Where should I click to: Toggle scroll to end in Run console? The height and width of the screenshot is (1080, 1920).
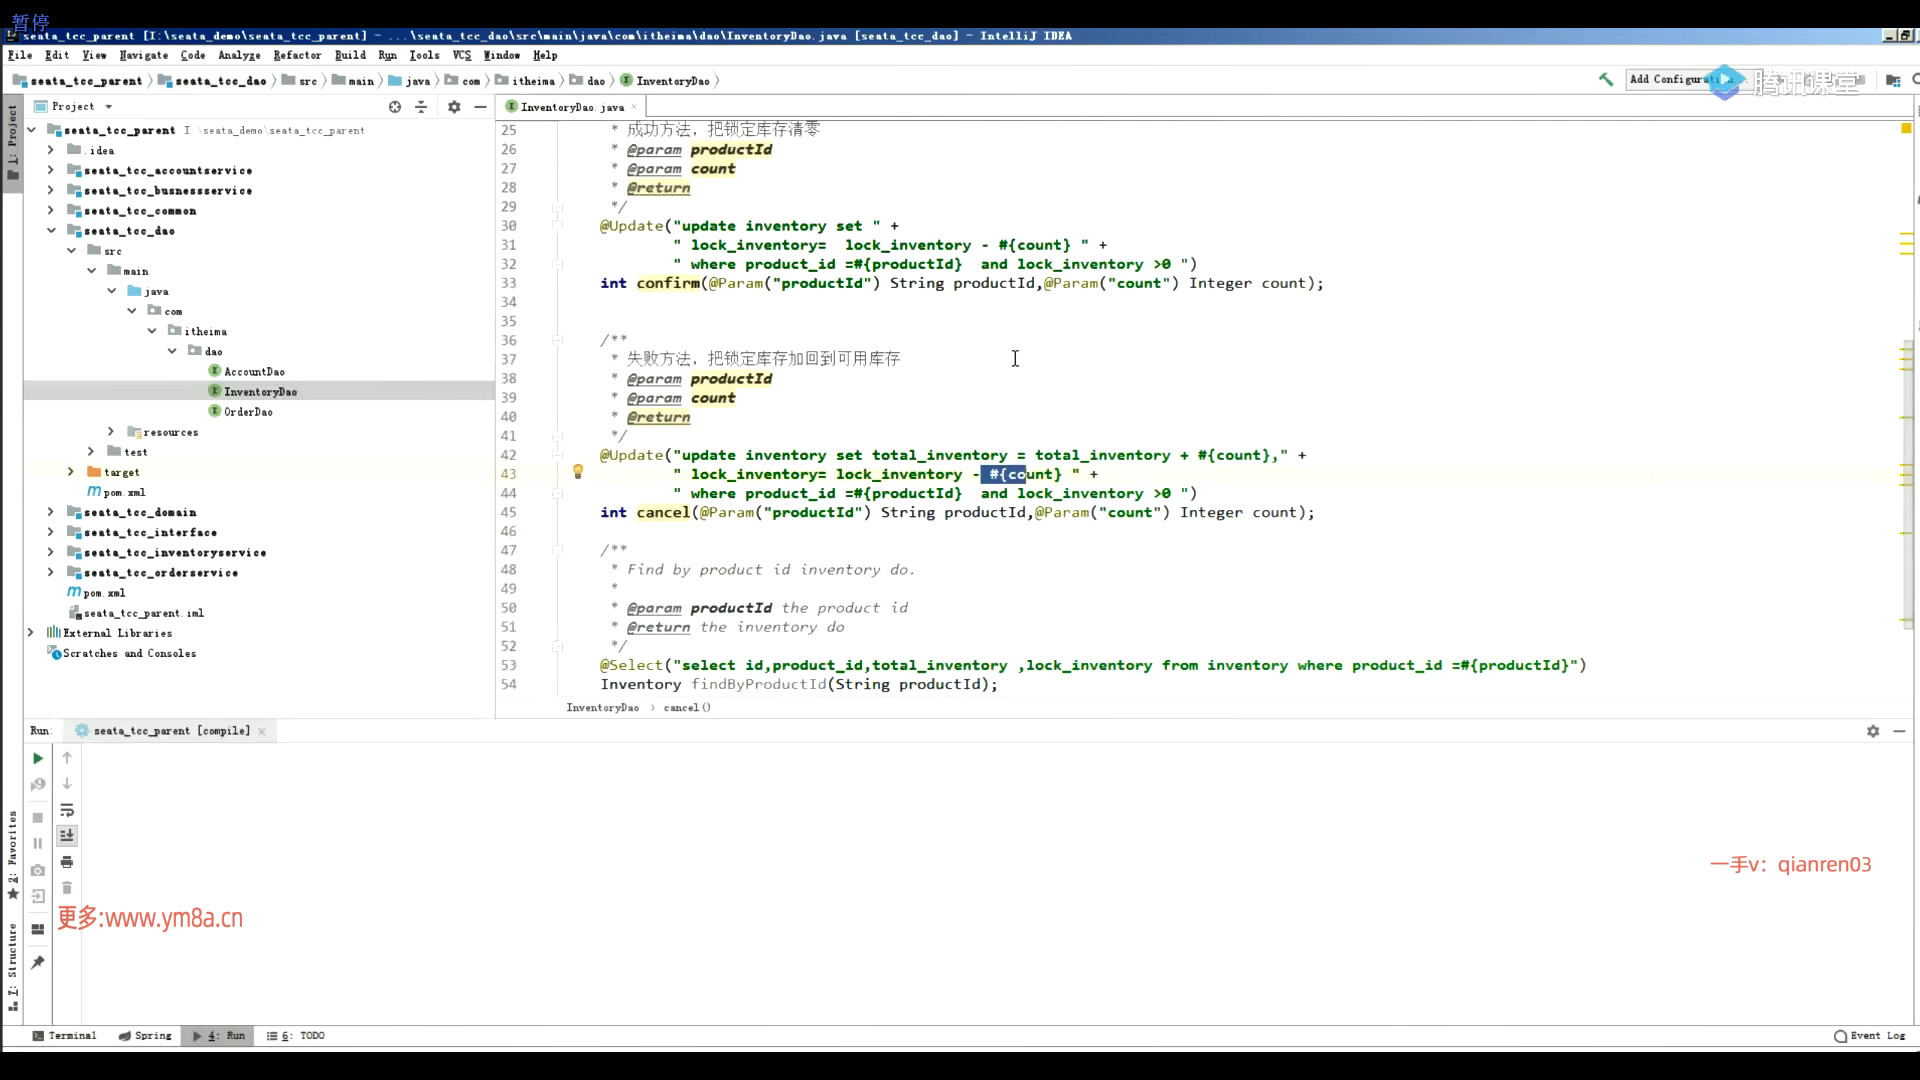[x=67, y=835]
